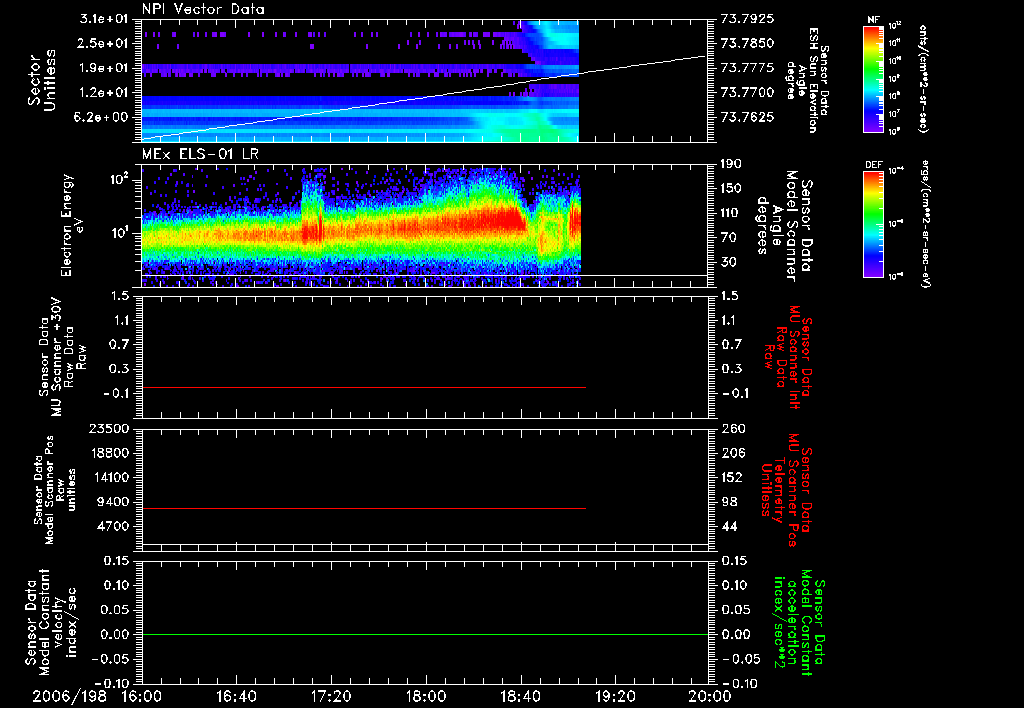1024x708 pixels.
Task: Click the '1.2e+01' sector tick label
Action: coord(103,92)
